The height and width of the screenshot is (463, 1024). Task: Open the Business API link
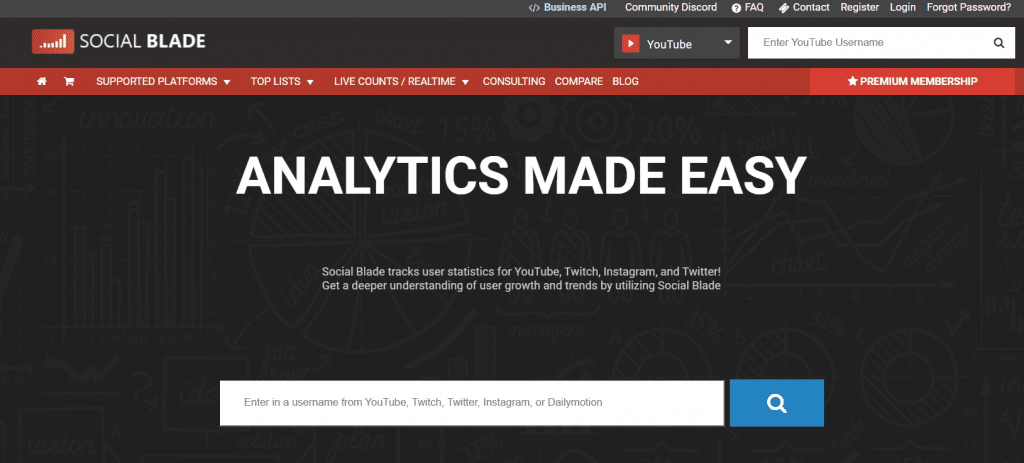568,8
